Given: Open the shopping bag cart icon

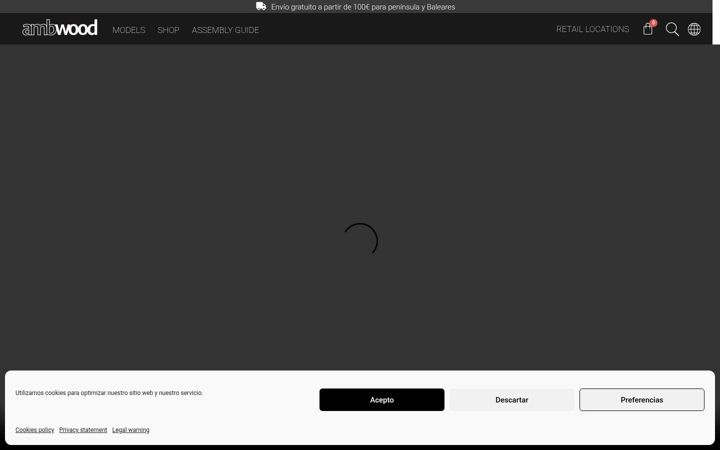Looking at the screenshot, I should 648,29.
